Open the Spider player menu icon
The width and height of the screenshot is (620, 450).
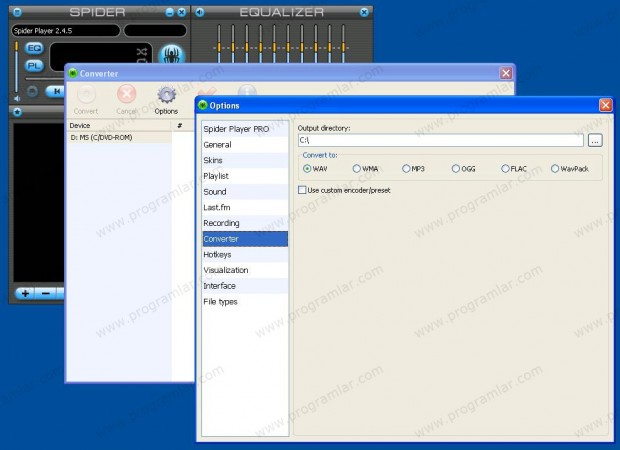pos(17,12)
